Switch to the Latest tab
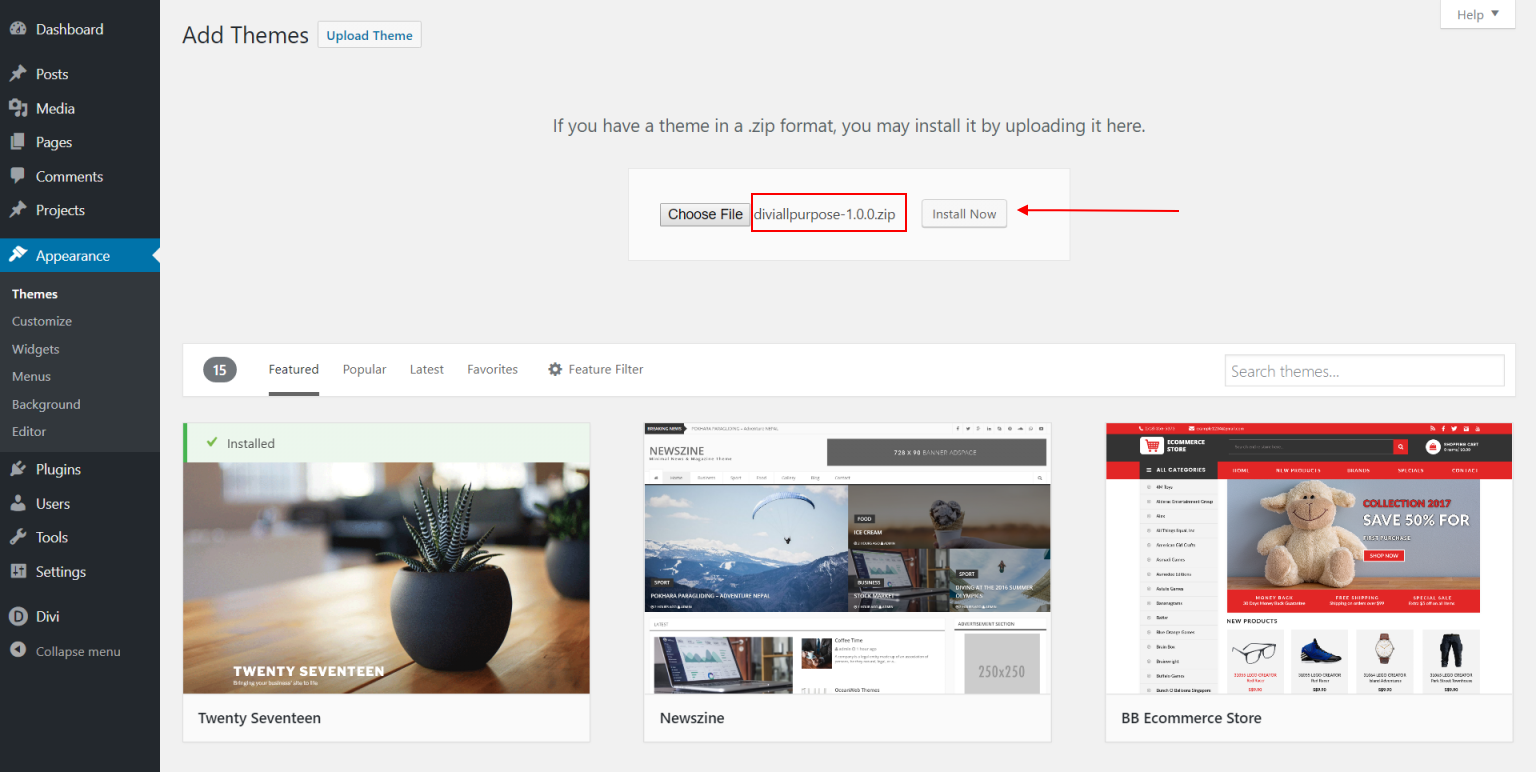 pos(427,369)
